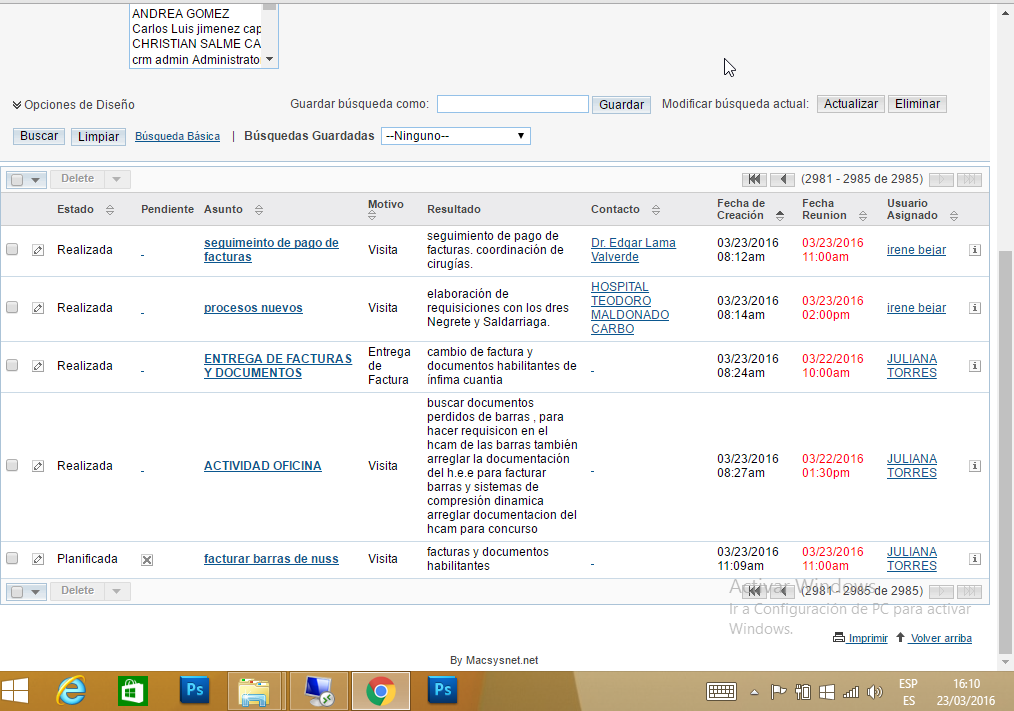This screenshot has height=711, width=1014.
Task: Open the Búsquedas Guardadas dropdown
Action: click(455, 136)
